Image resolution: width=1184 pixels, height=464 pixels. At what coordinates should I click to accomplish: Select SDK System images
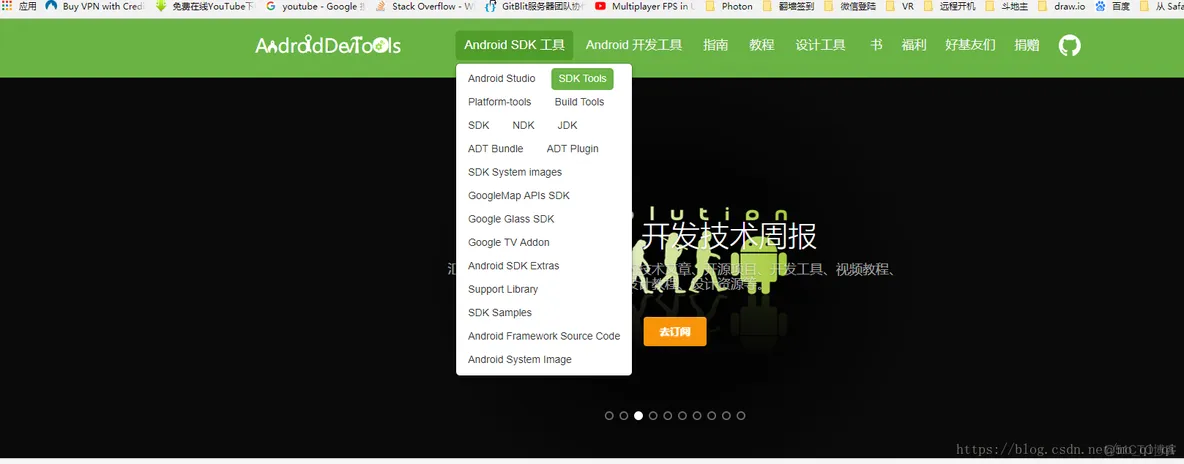pos(515,172)
